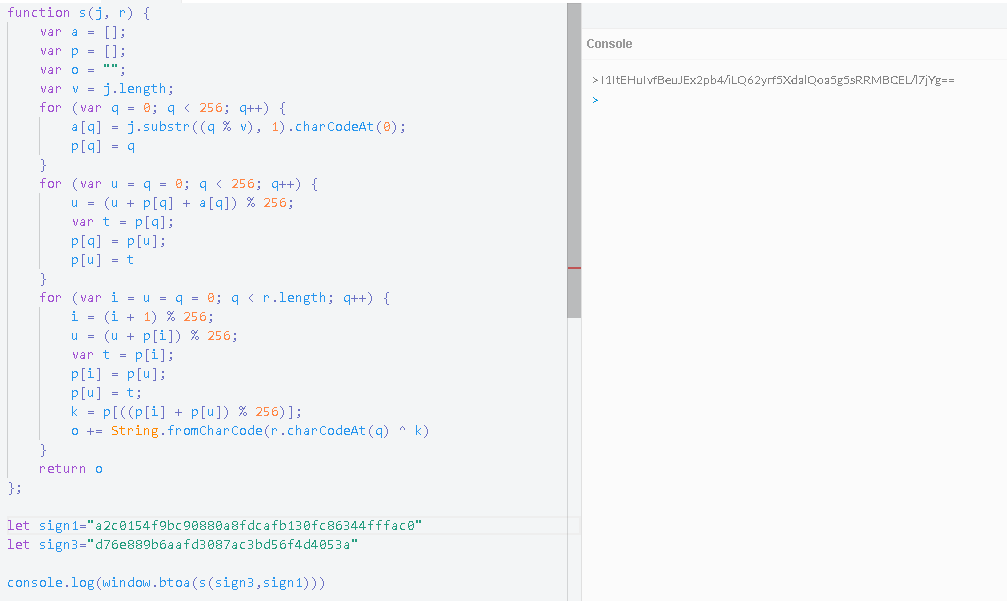Click the closing brace ending the function
This screenshot has height=601, width=1007.
[10, 487]
